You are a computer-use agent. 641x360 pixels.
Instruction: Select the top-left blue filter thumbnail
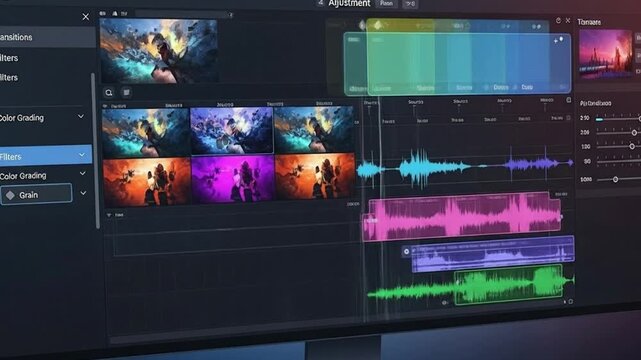click(x=146, y=132)
